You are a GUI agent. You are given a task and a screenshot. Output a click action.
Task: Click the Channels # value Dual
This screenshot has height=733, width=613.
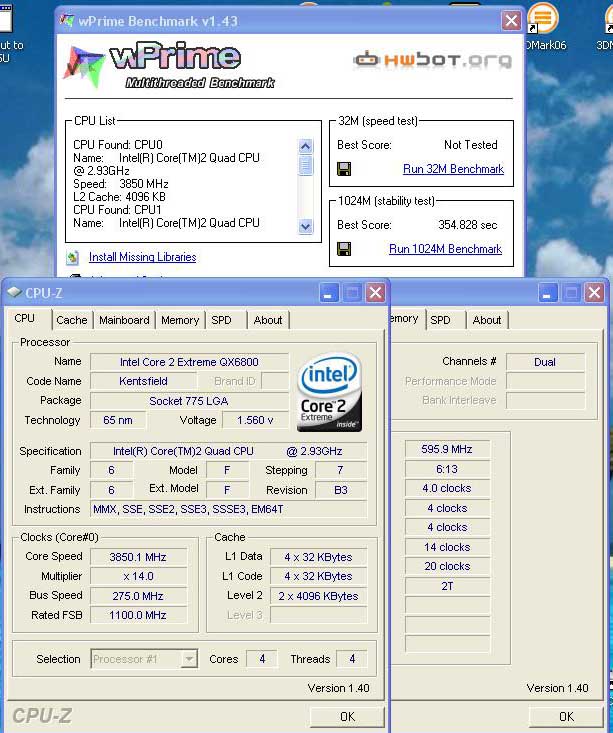pyautogui.click(x=545, y=362)
